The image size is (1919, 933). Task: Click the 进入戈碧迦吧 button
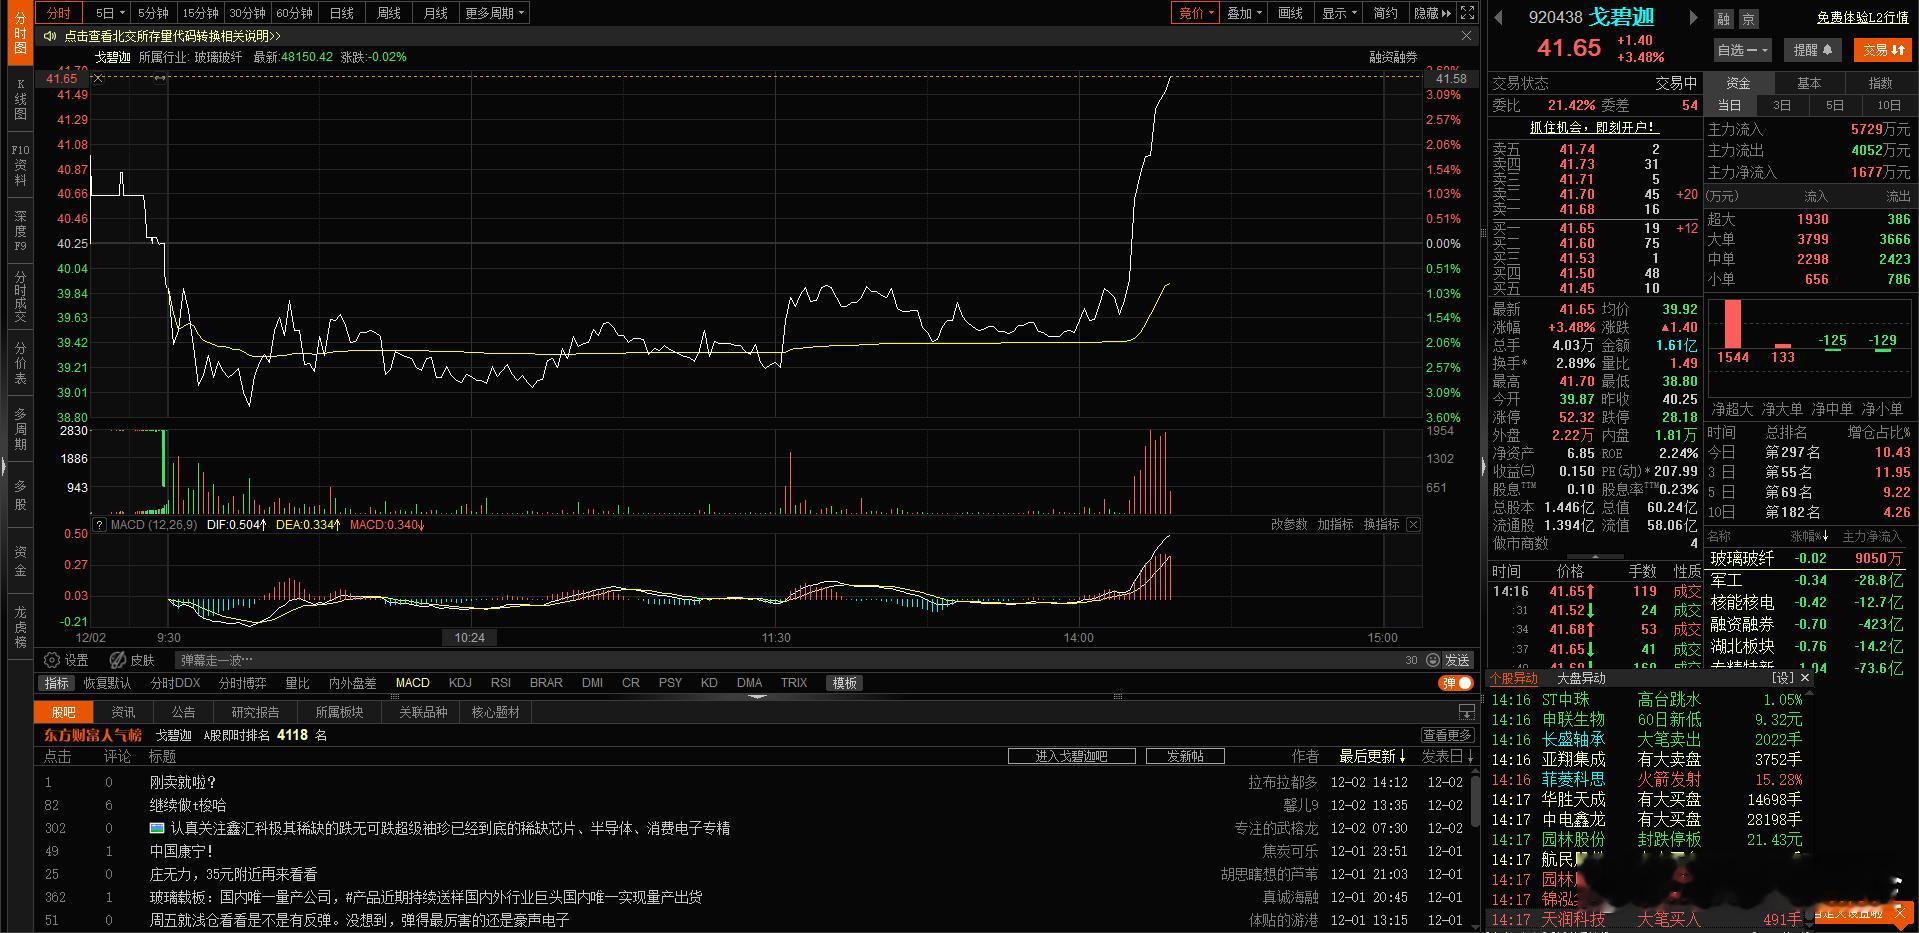pos(1071,756)
